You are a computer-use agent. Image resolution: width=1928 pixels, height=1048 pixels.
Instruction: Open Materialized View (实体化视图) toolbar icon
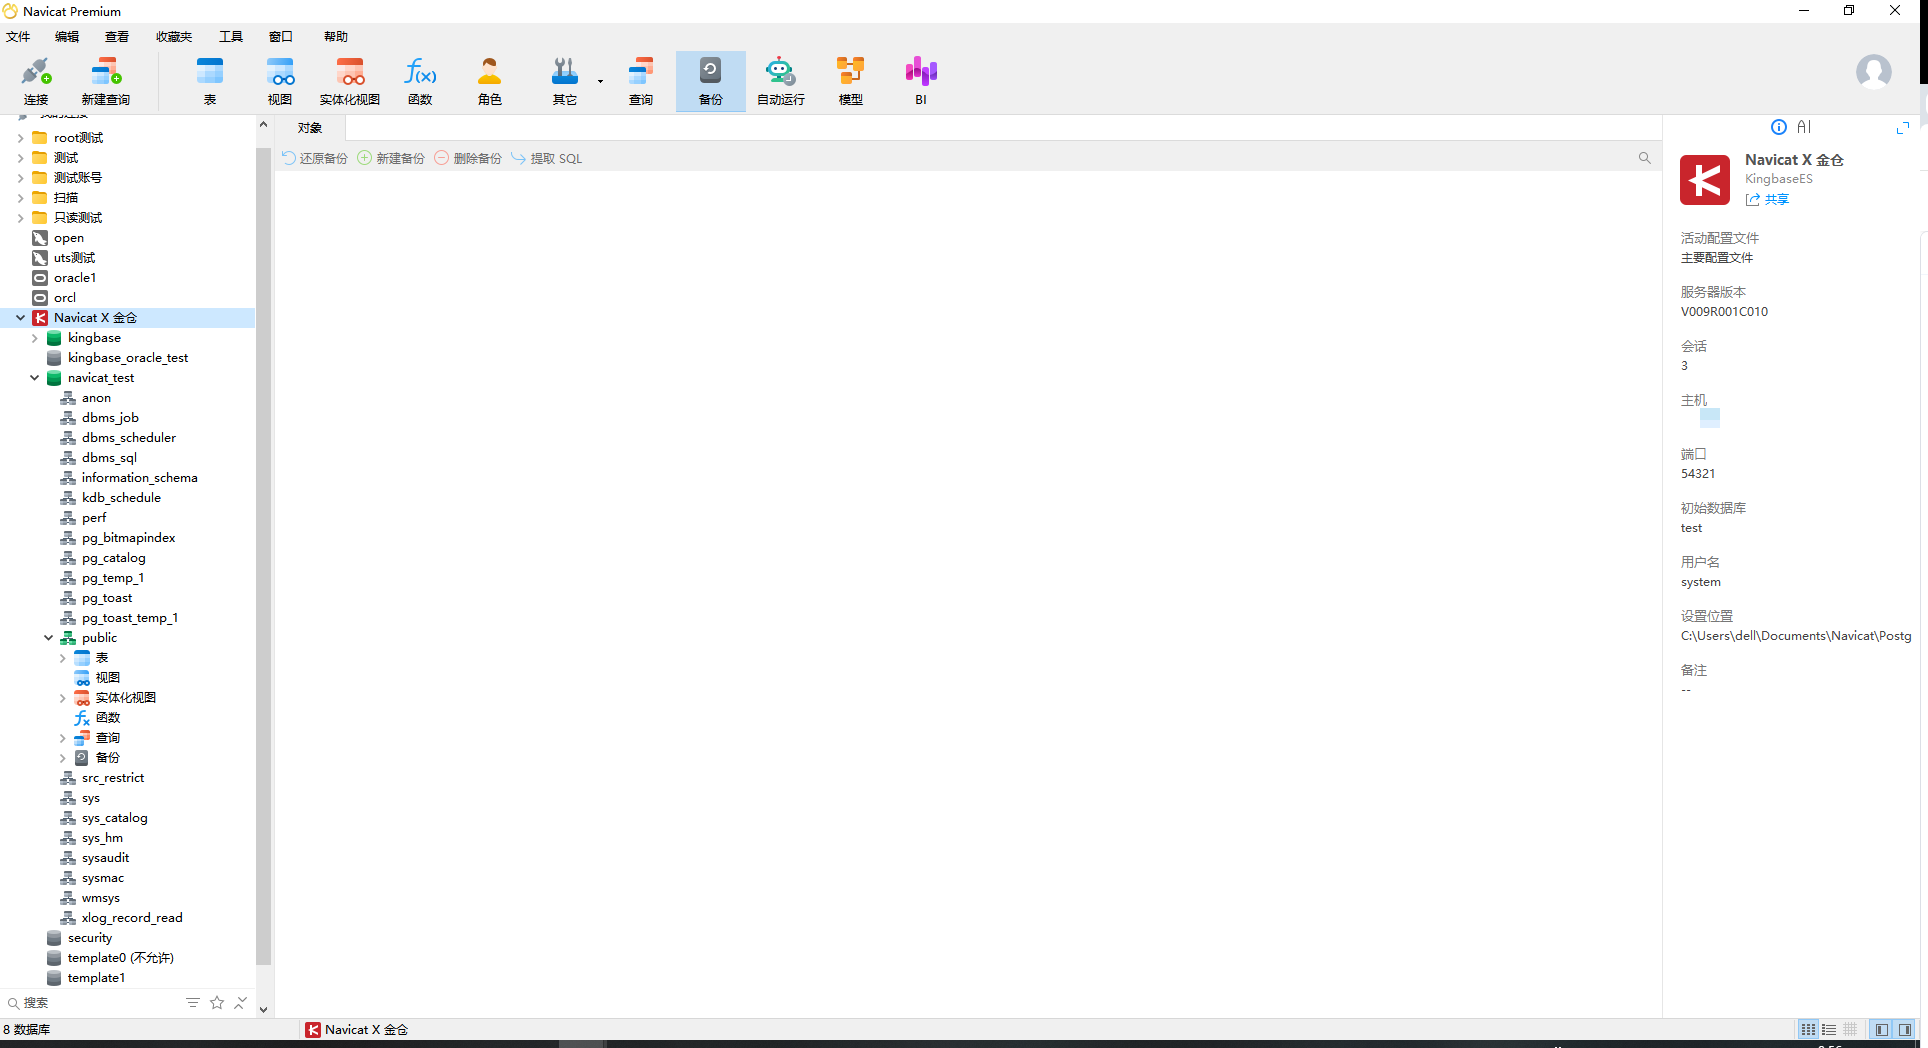(x=350, y=81)
